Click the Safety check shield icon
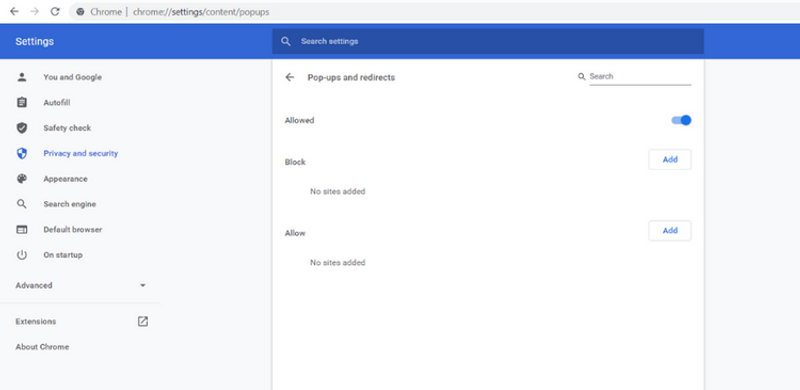The height and width of the screenshot is (390, 800). pyautogui.click(x=21, y=128)
